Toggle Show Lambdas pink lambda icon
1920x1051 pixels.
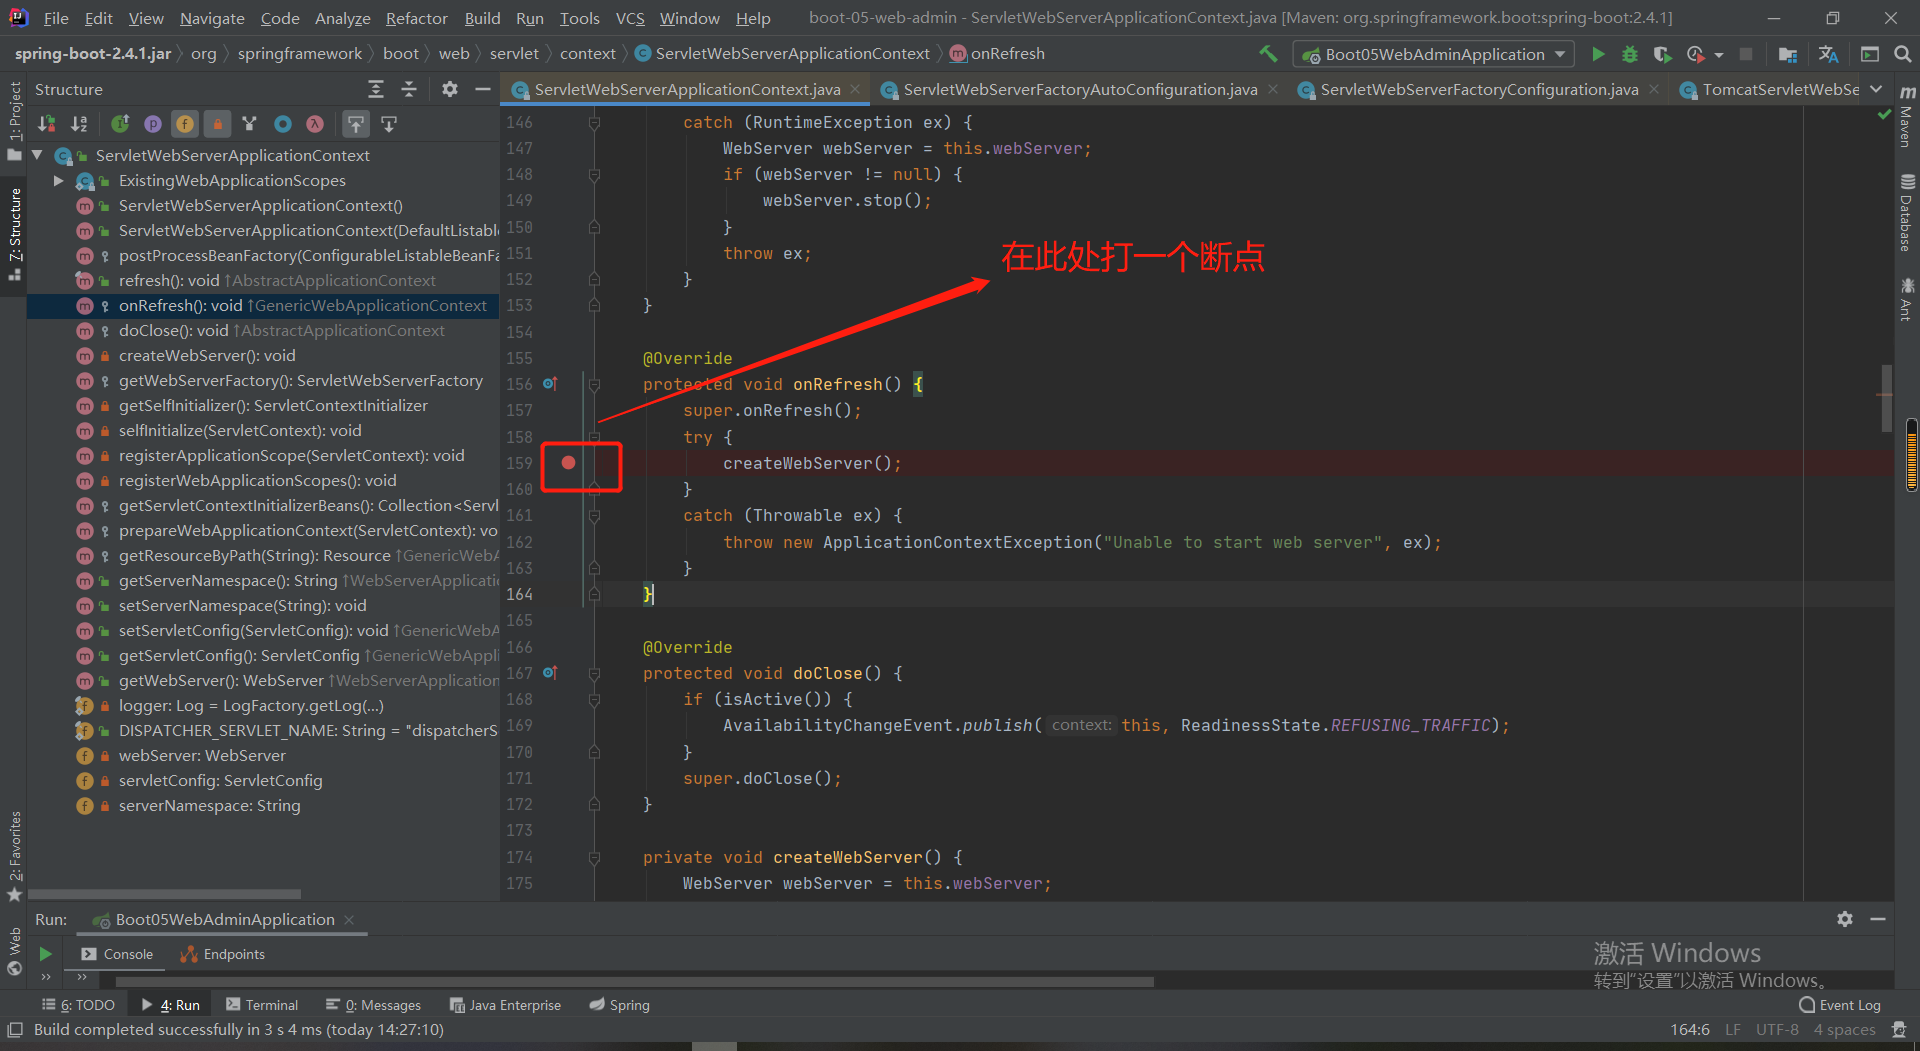pyautogui.click(x=315, y=124)
